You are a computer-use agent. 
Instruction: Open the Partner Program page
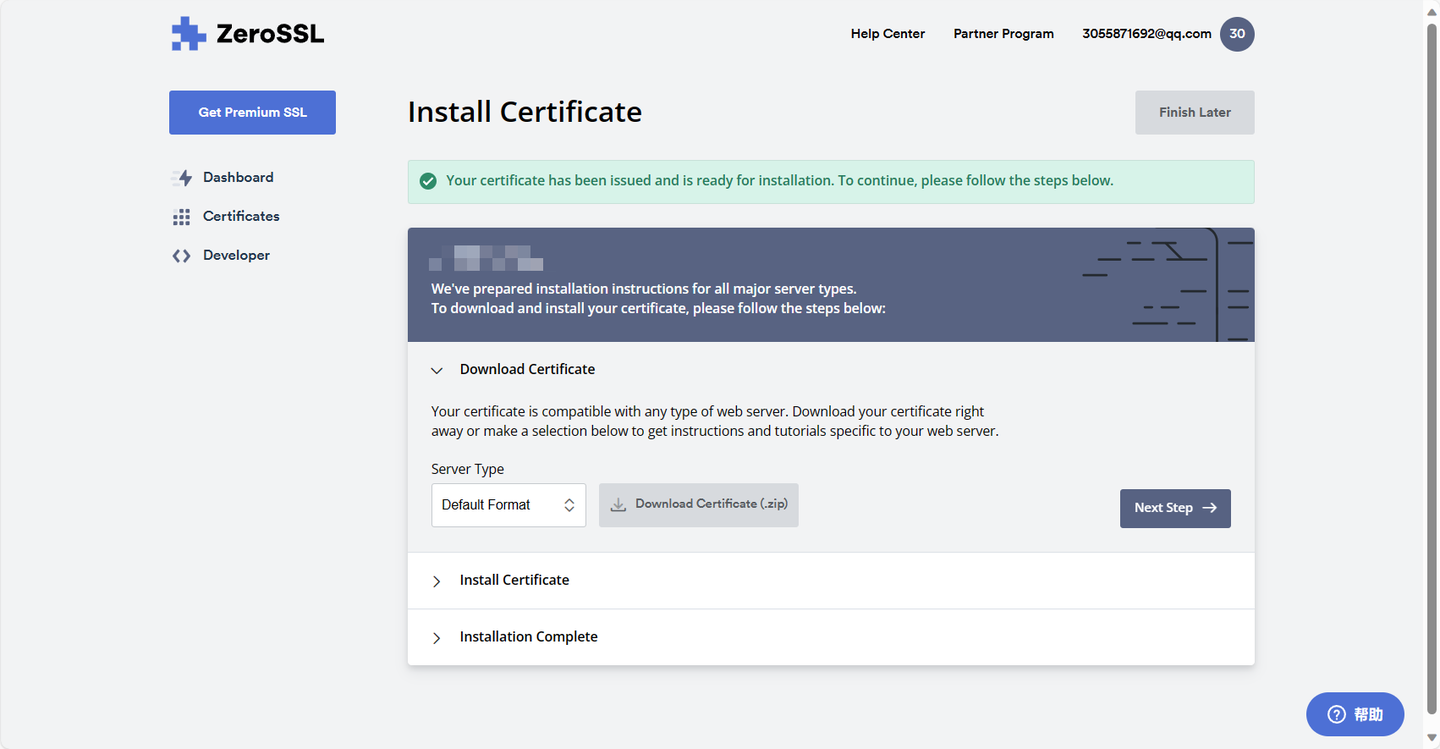pos(1003,34)
